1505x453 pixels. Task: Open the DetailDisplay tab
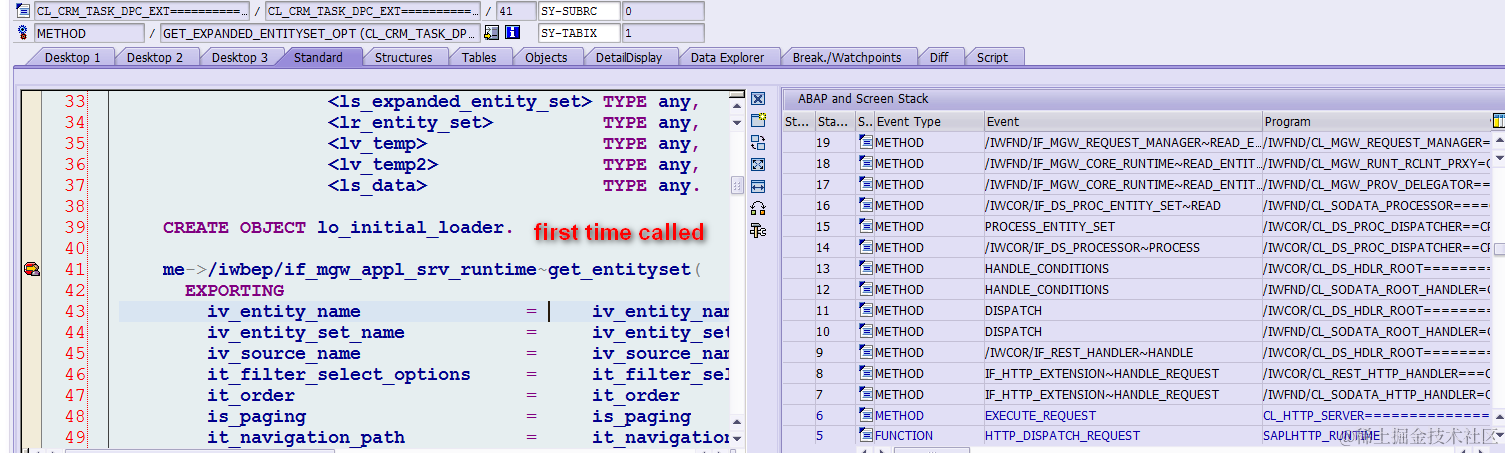pyautogui.click(x=629, y=57)
